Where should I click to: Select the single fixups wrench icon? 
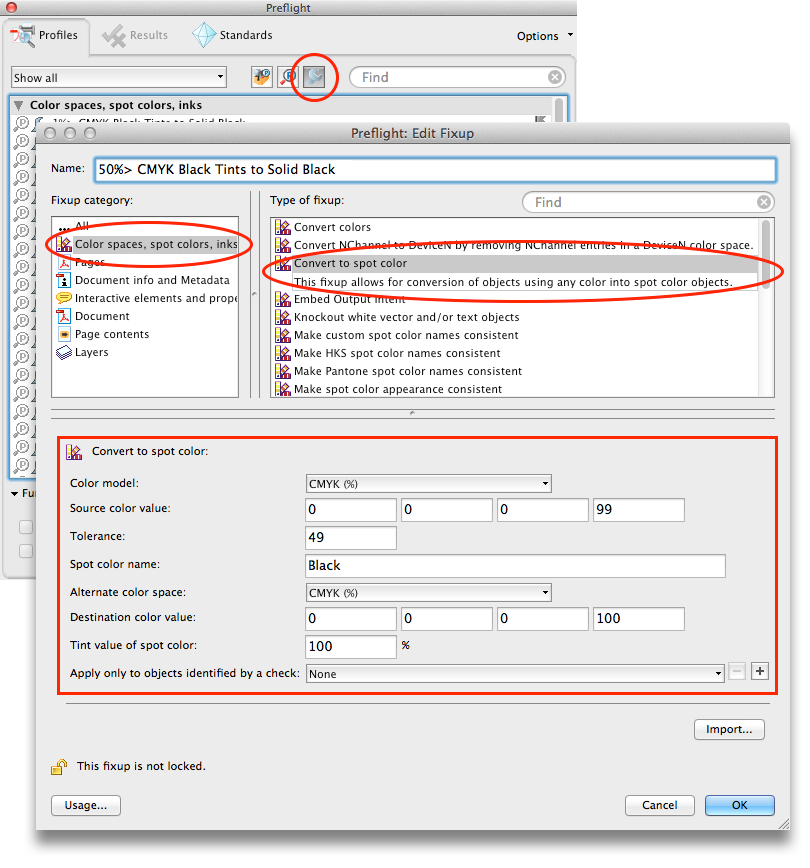(314, 77)
